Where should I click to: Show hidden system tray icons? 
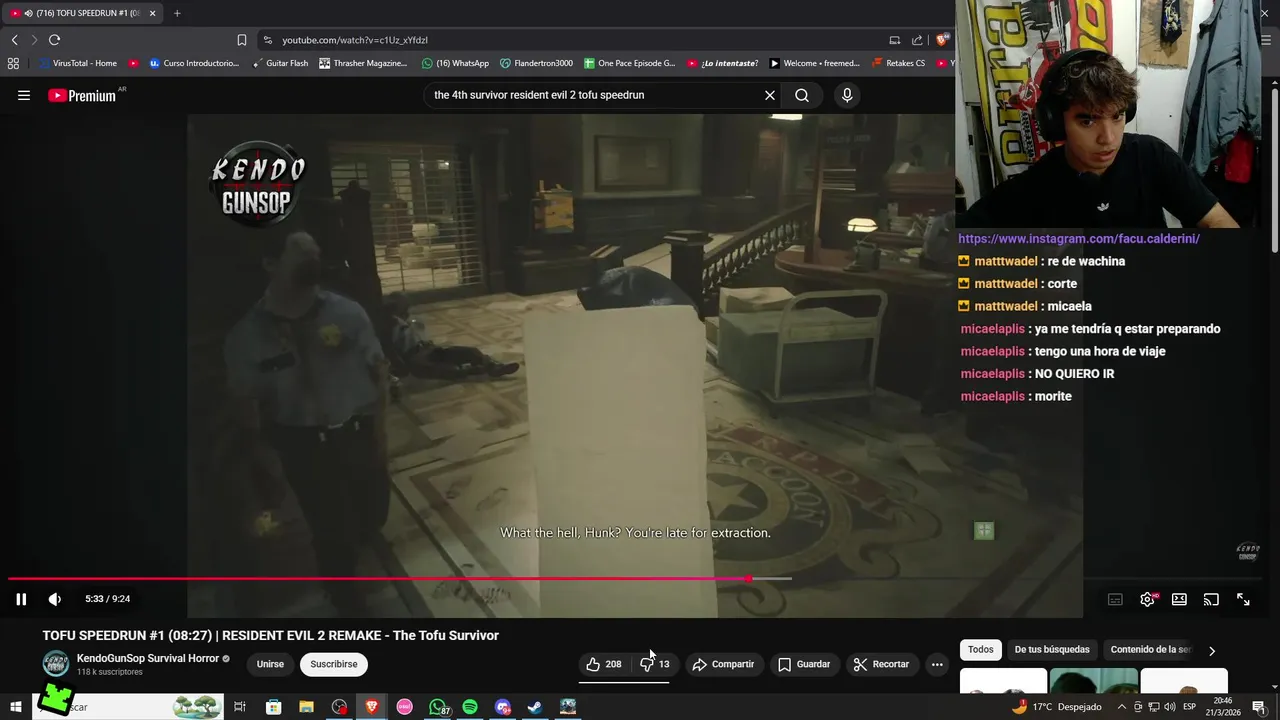1121,707
